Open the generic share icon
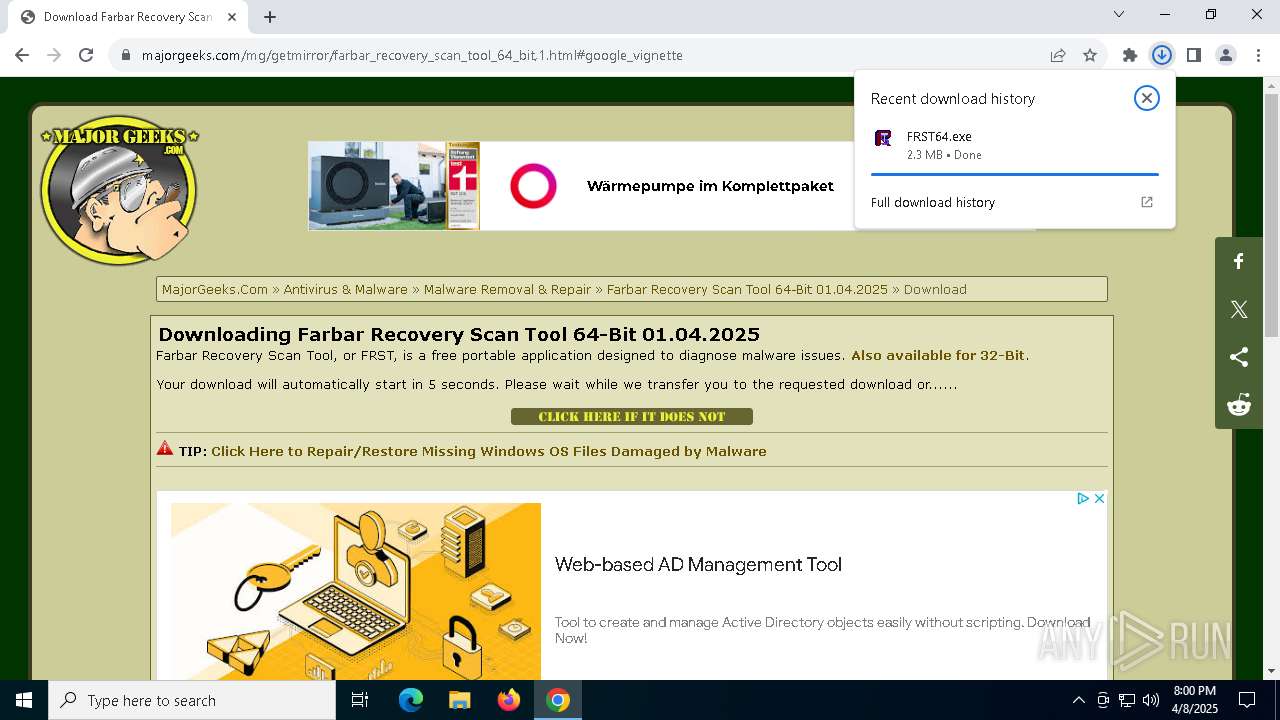 pos(1239,357)
